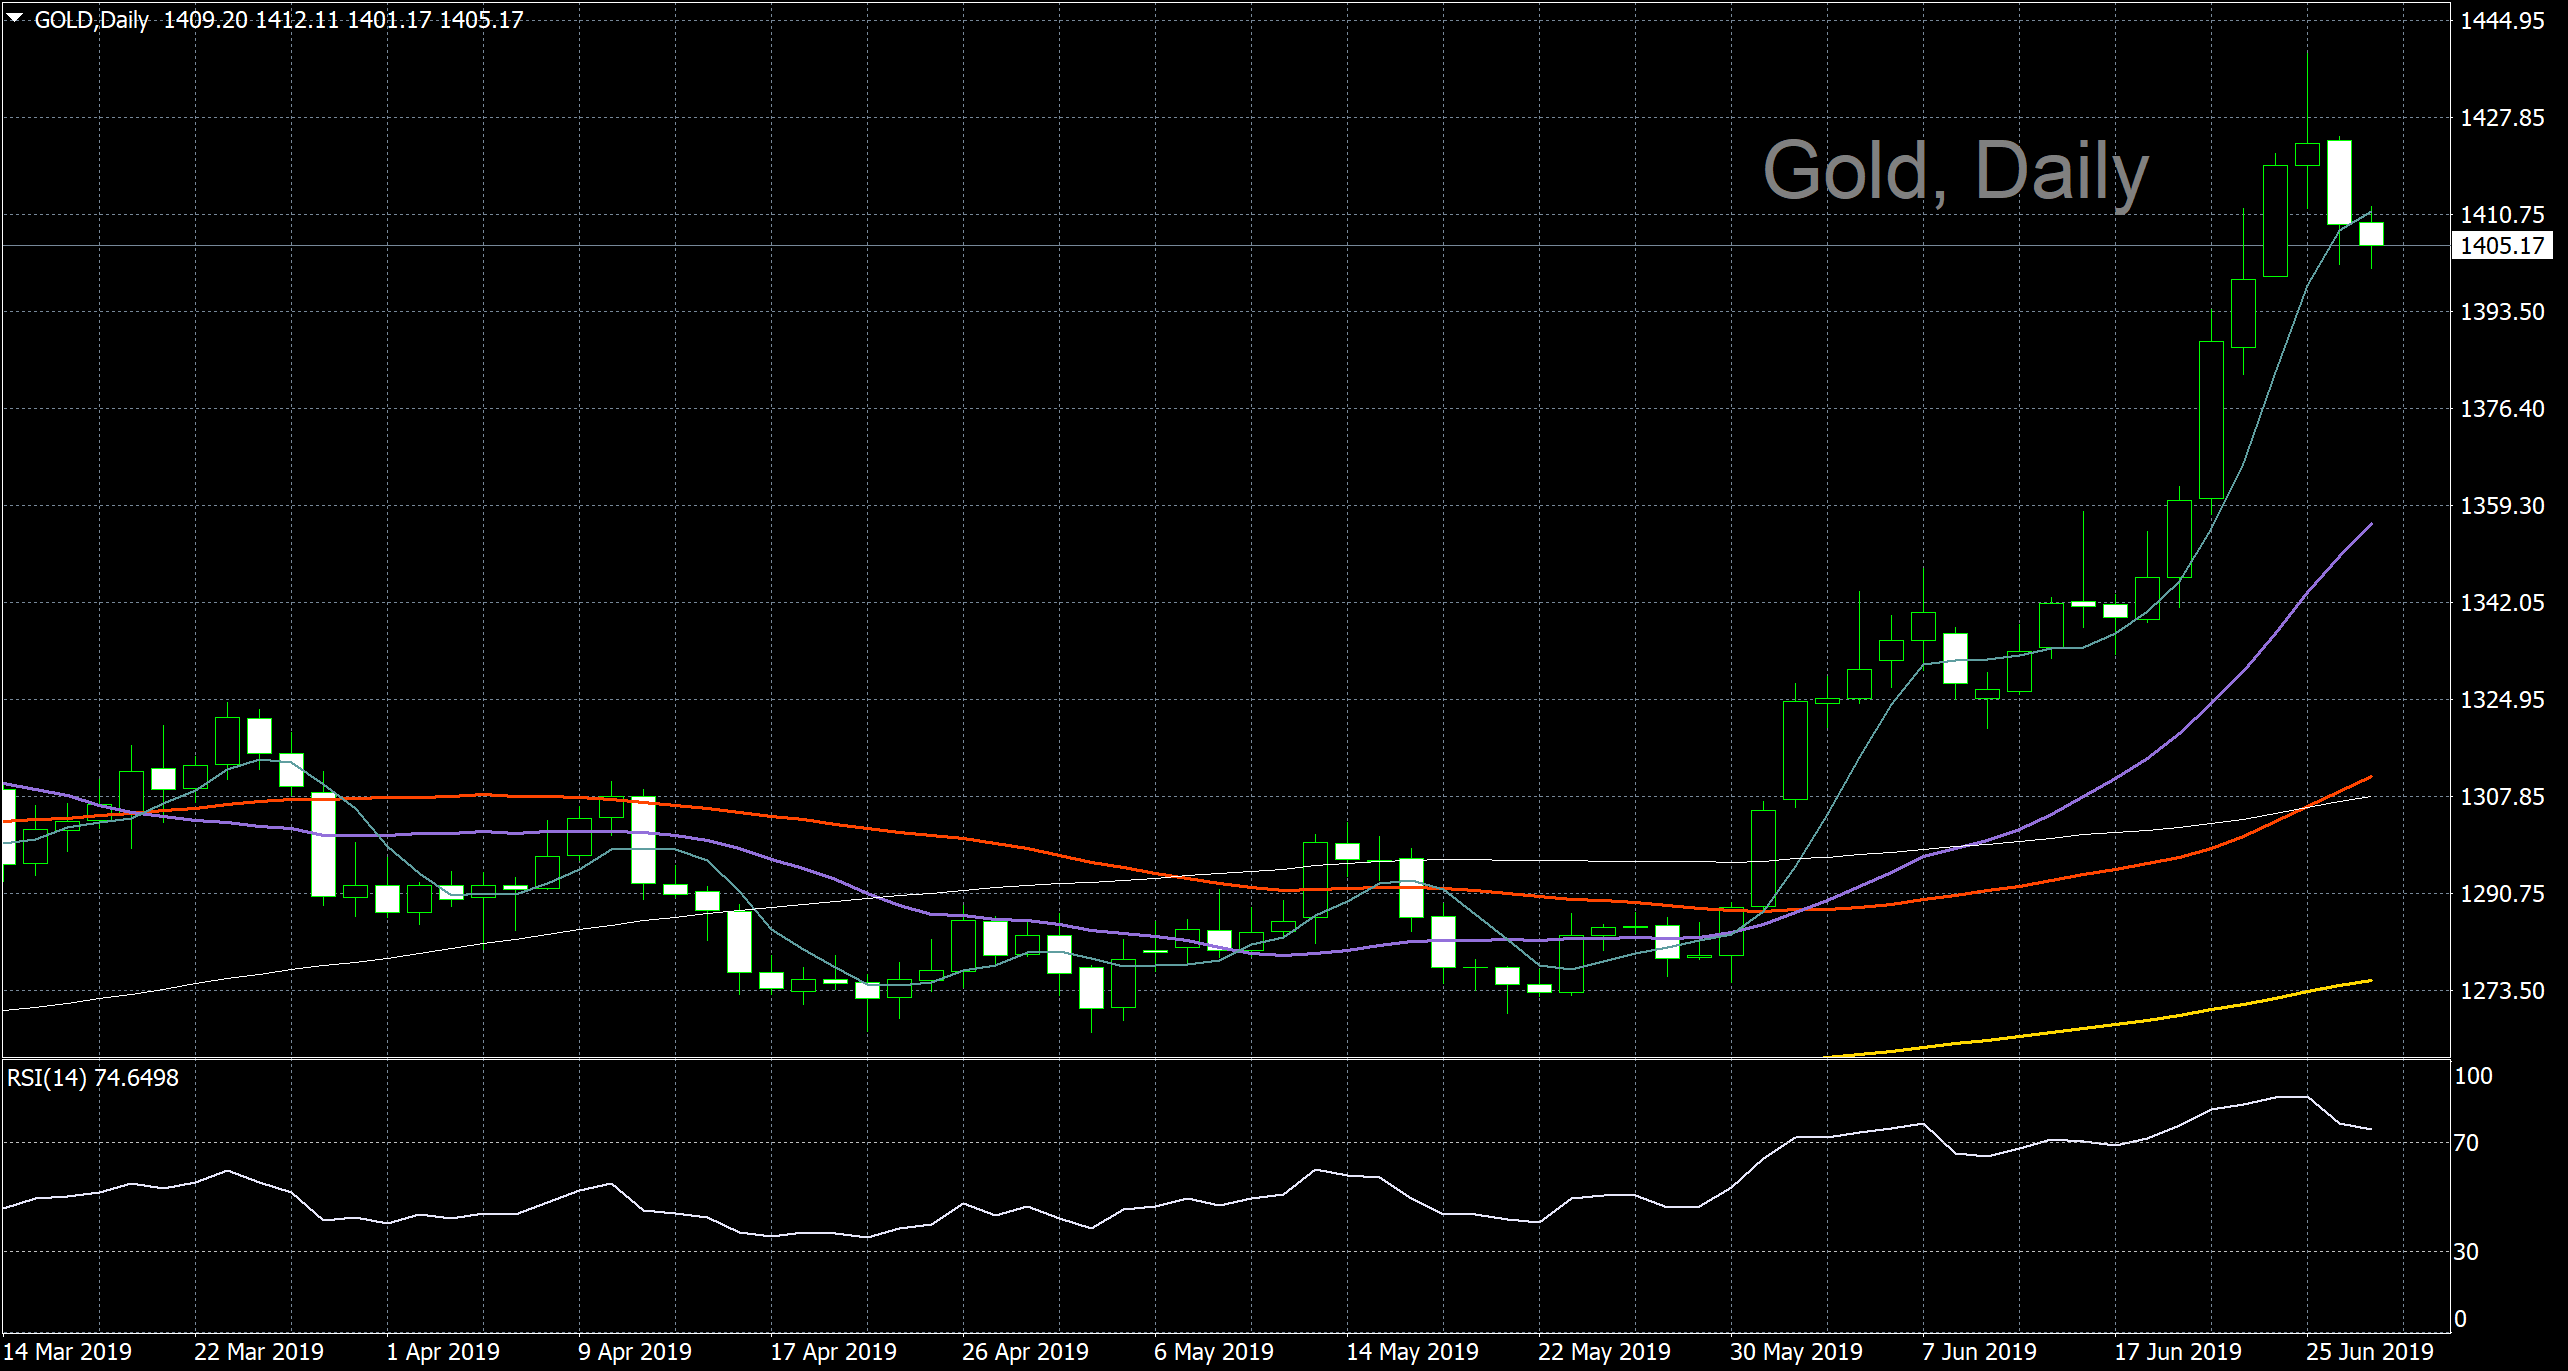Select the 9 Apr 2019 date label
This screenshot has height=1371, width=2568.
(635, 1352)
